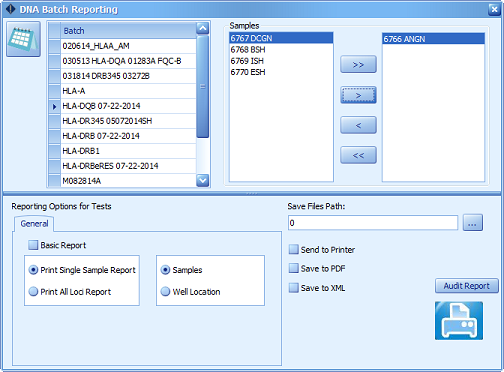
Task: Move selected sample back with < button
Action: [358, 125]
